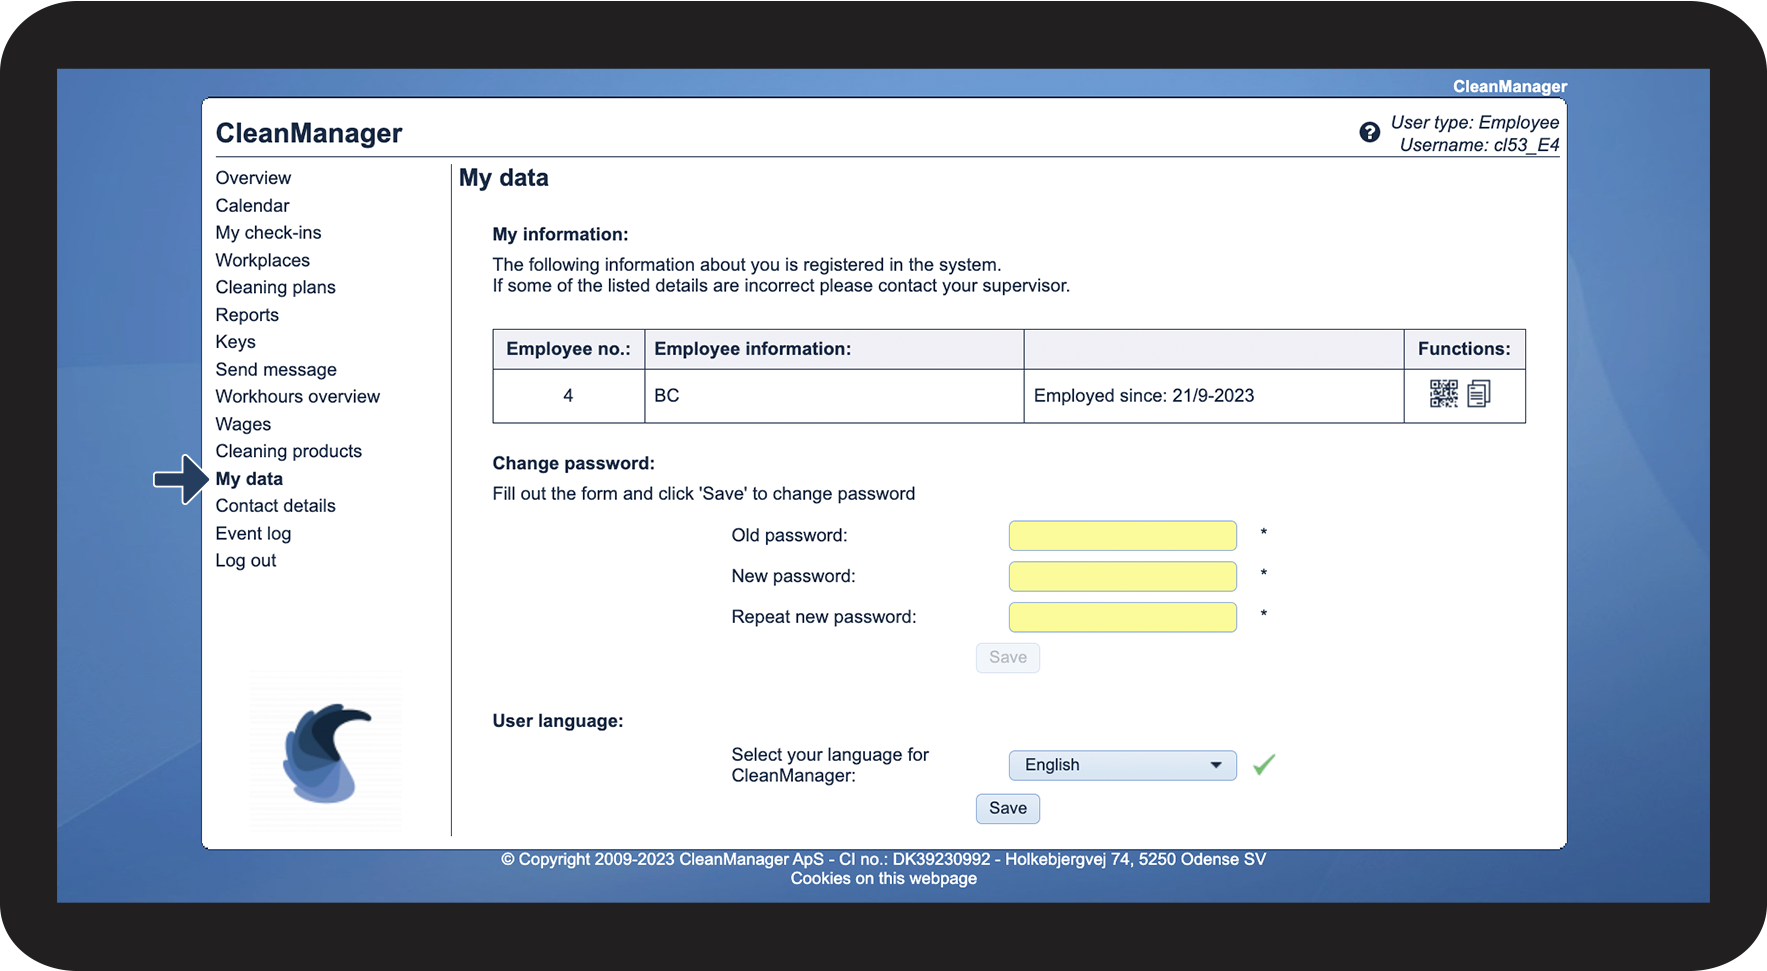Open Event log from the sidebar
Screen dimensions: 1767x971
coord(253,534)
